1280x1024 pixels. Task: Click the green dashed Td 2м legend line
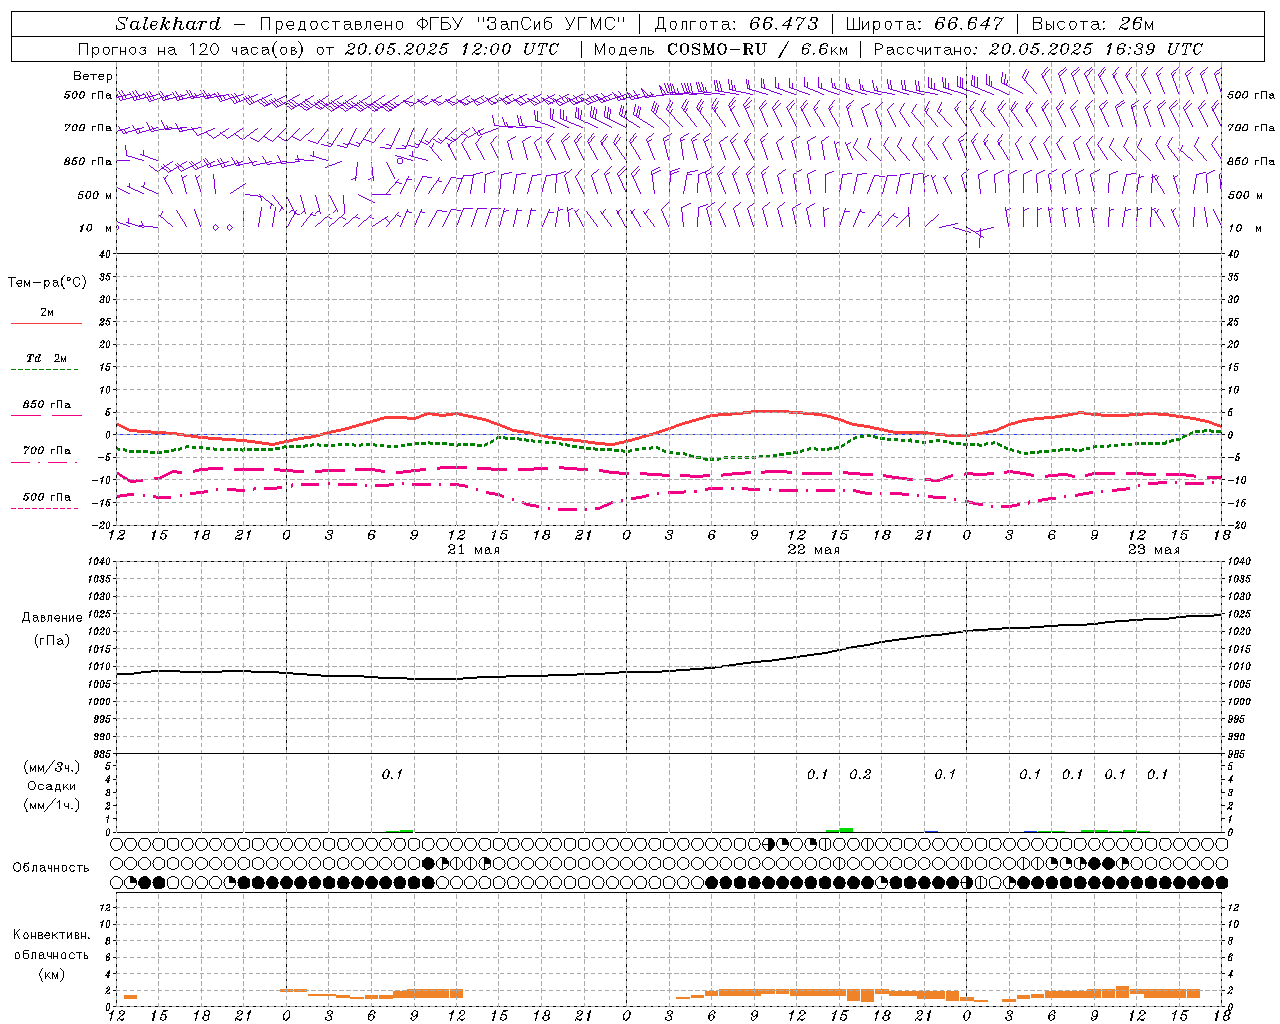(45, 369)
